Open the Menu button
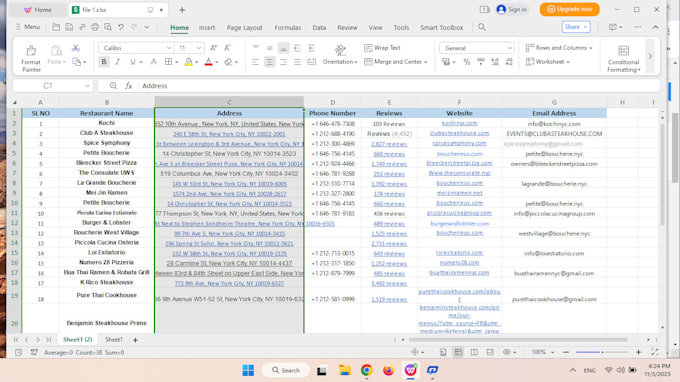This screenshot has height=382, width=680. tap(28, 27)
